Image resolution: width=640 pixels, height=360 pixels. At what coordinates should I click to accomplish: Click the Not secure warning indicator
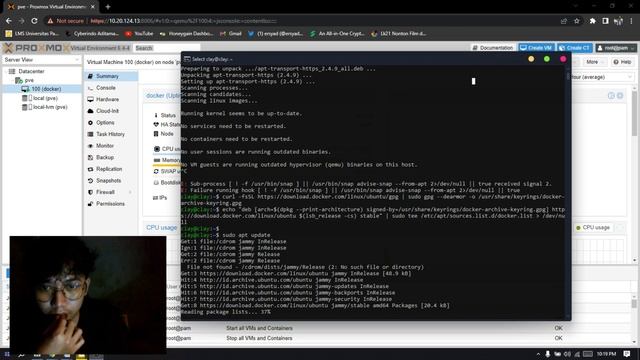coord(66,21)
